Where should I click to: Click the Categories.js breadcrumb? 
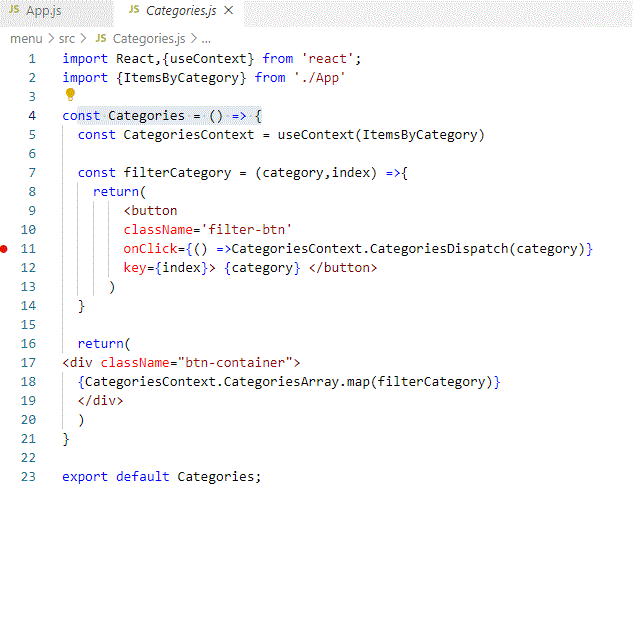click(149, 39)
